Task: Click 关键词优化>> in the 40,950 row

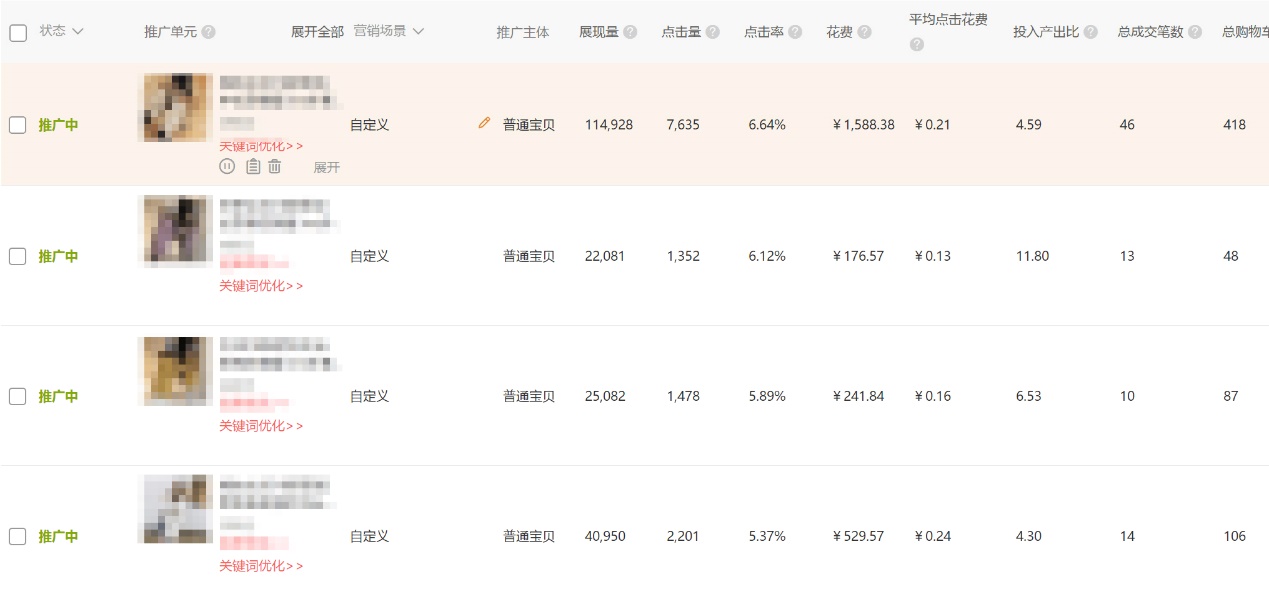Action: click(x=261, y=566)
